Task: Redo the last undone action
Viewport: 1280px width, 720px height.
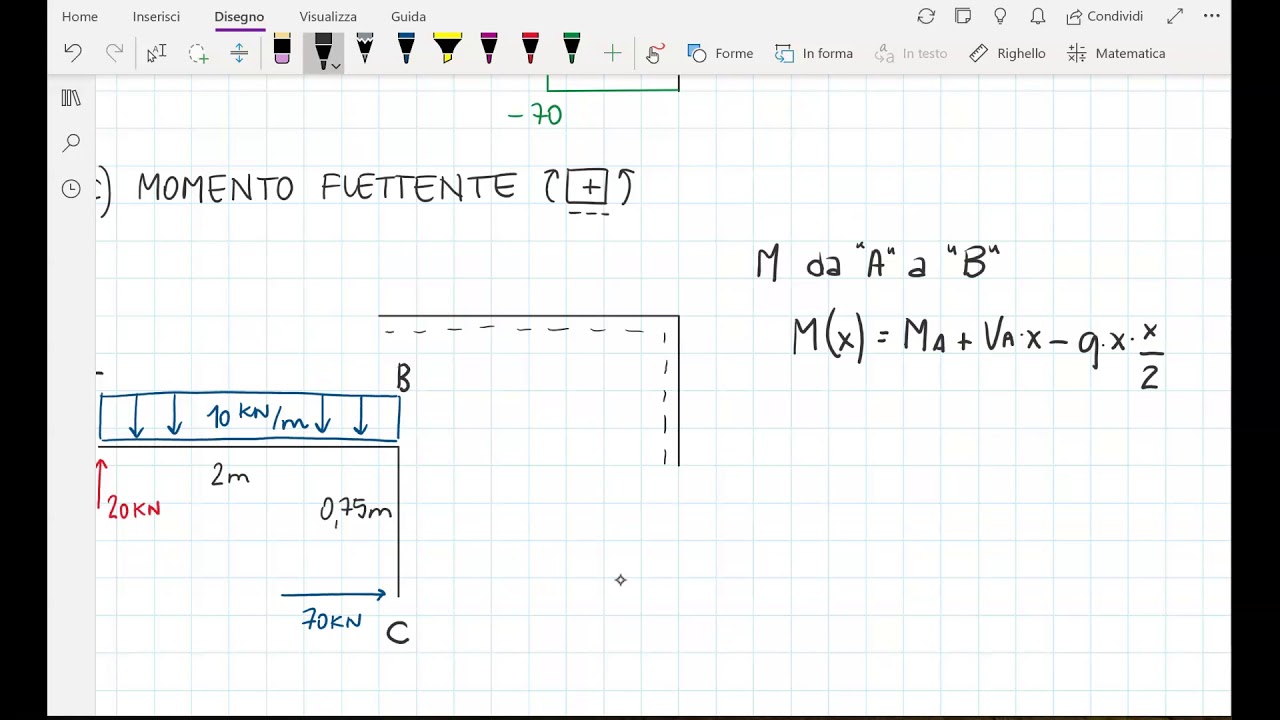Action: click(114, 53)
